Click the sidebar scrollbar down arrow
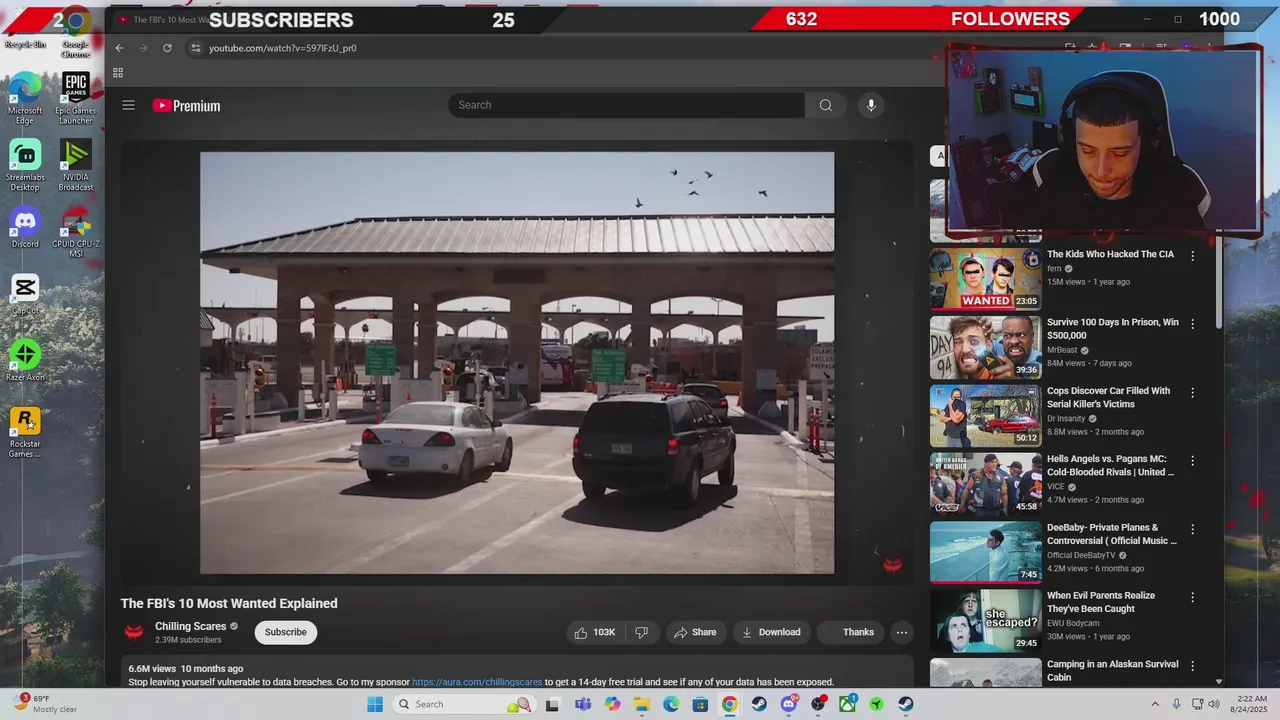Image resolution: width=1280 pixels, height=720 pixels. click(x=1218, y=681)
